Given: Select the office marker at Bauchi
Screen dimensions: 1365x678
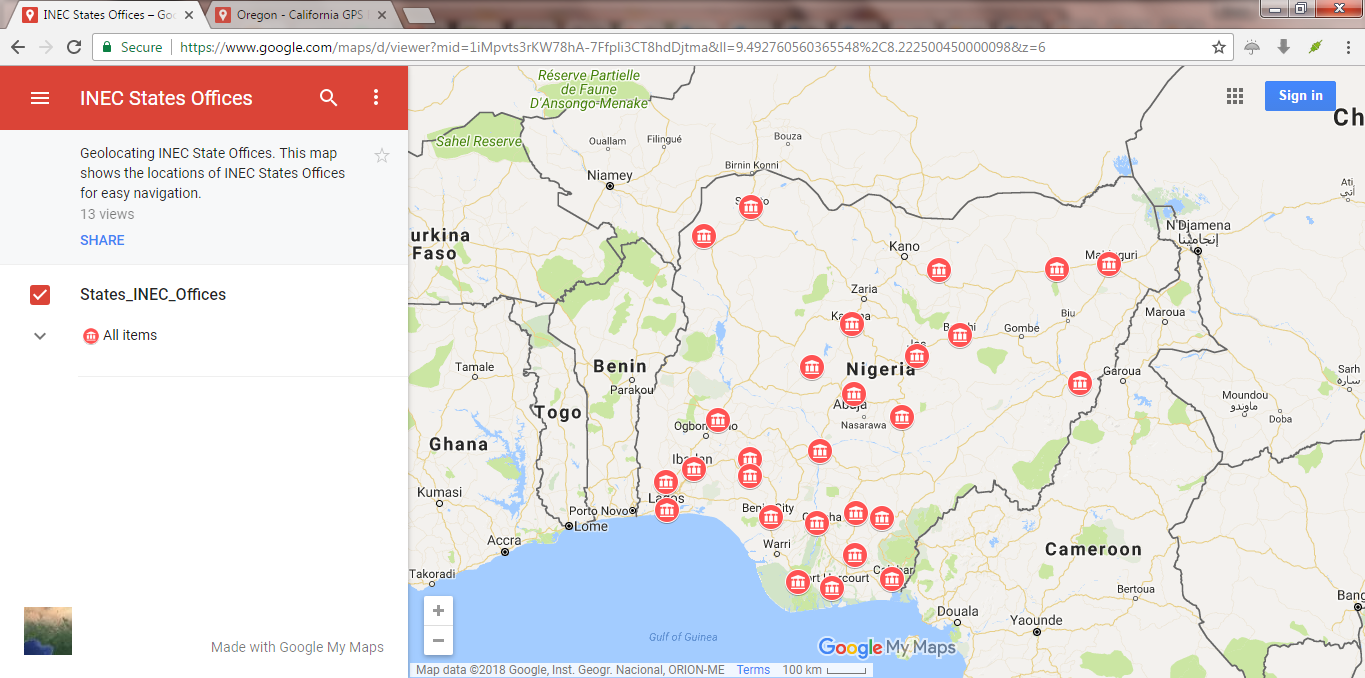Looking at the screenshot, I should click(960, 335).
